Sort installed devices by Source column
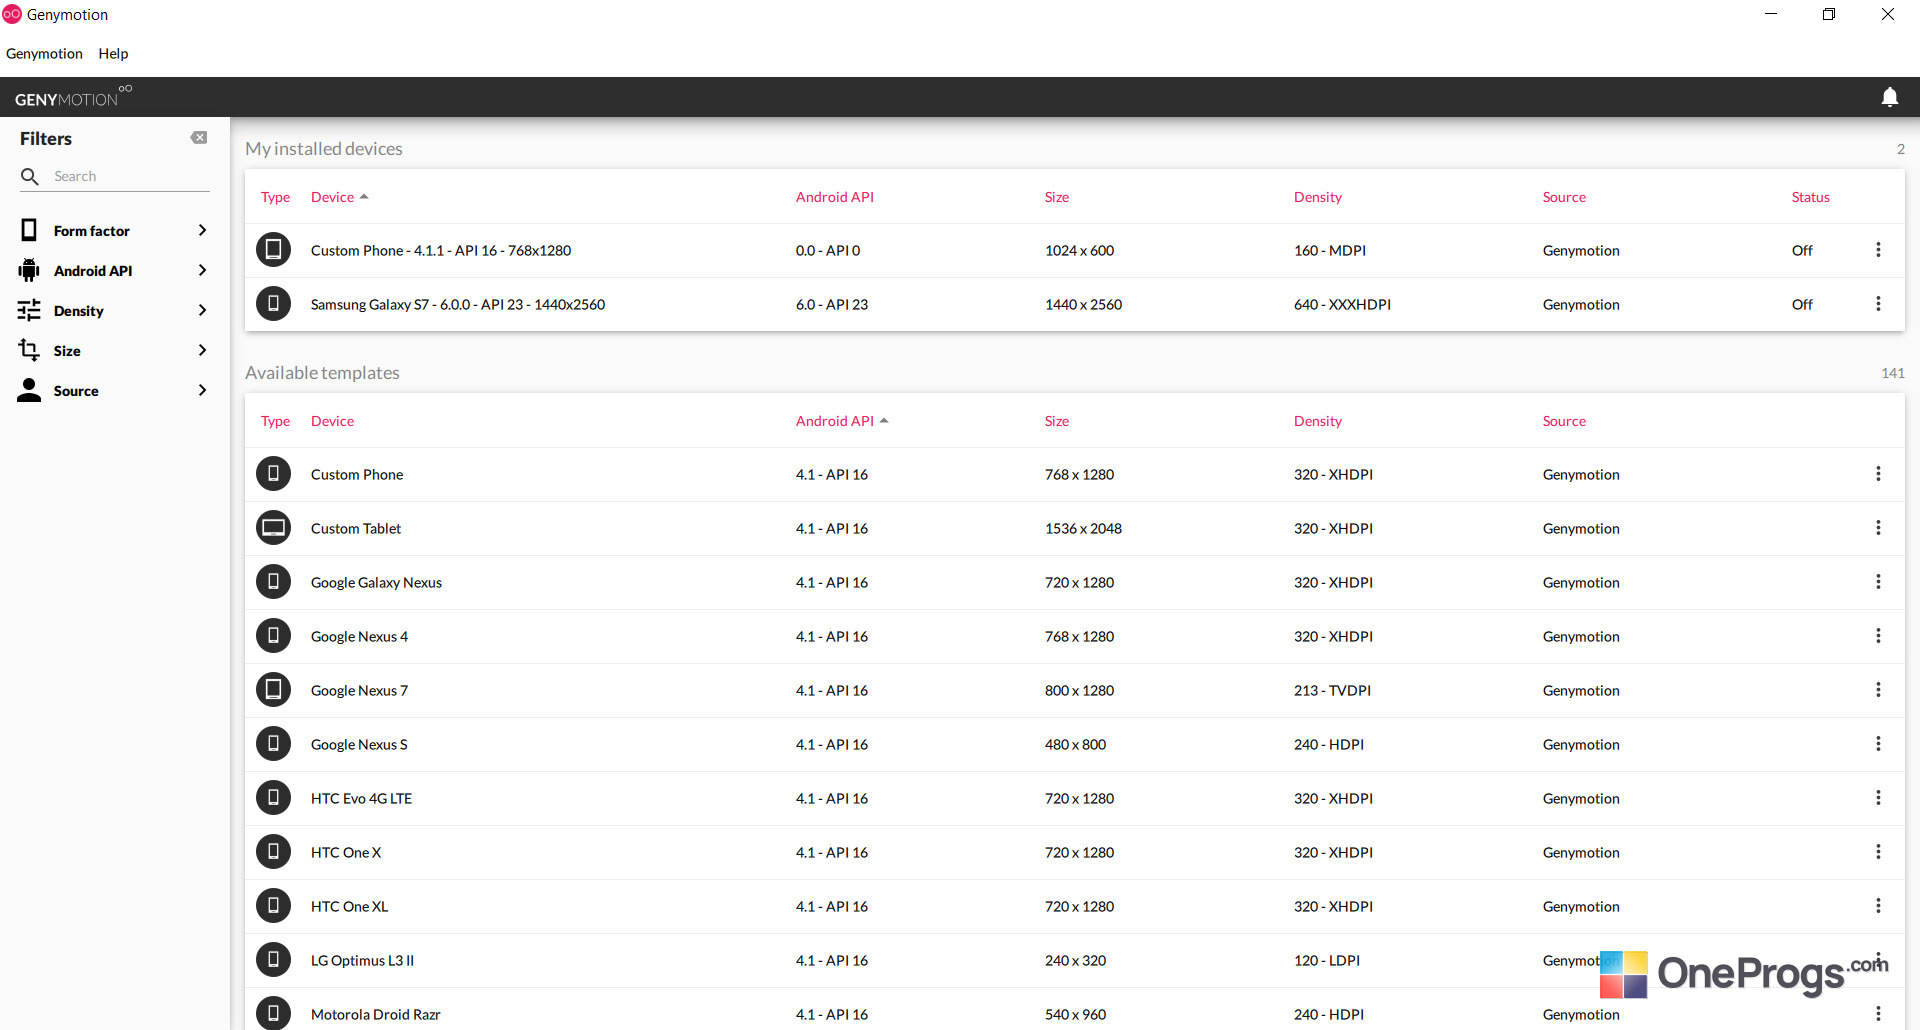Screen dimensions: 1920x1030 [x=1564, y=197]
